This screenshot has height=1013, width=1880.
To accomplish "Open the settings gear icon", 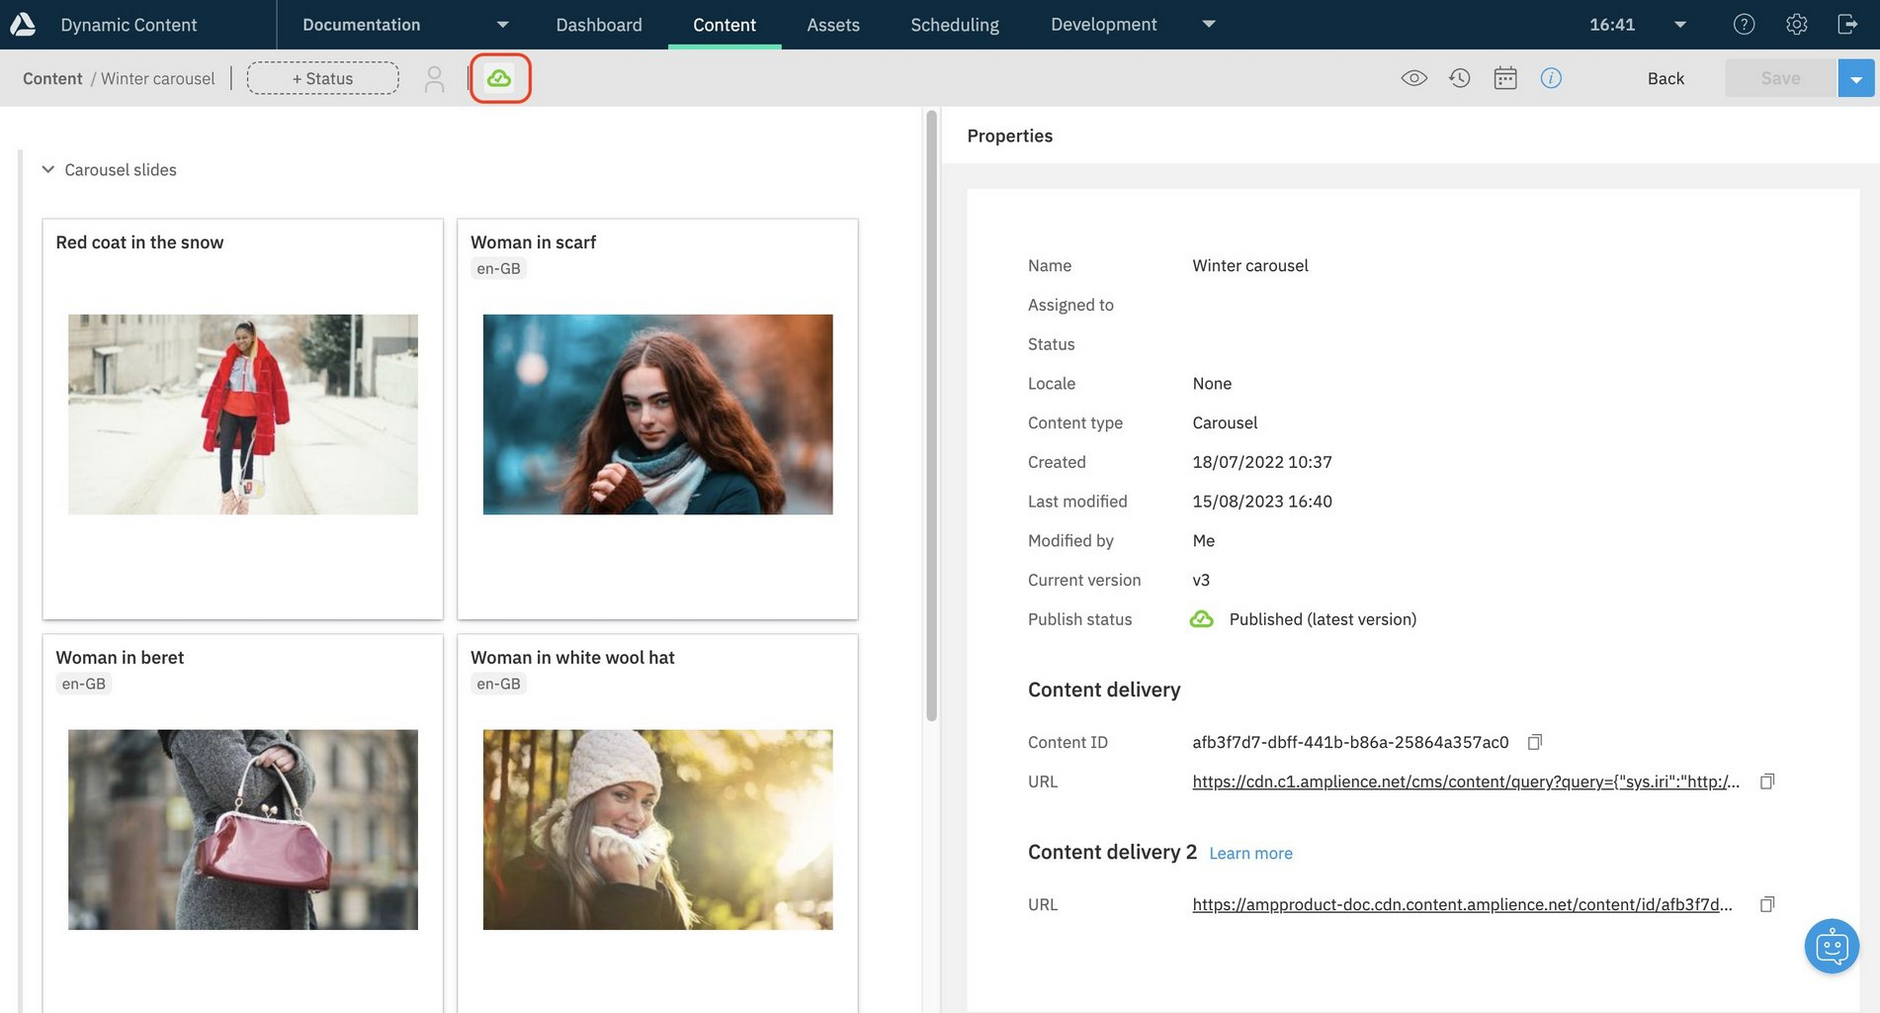I will [1797, 24].
